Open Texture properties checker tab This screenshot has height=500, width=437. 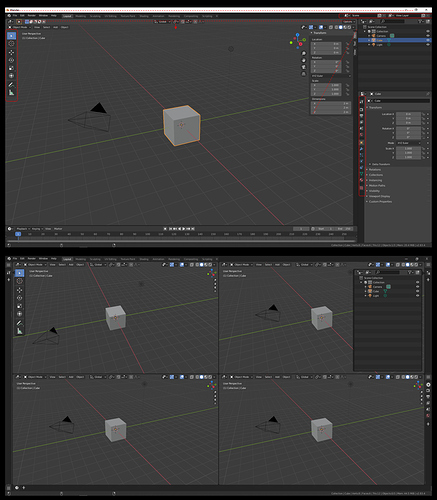361,188
